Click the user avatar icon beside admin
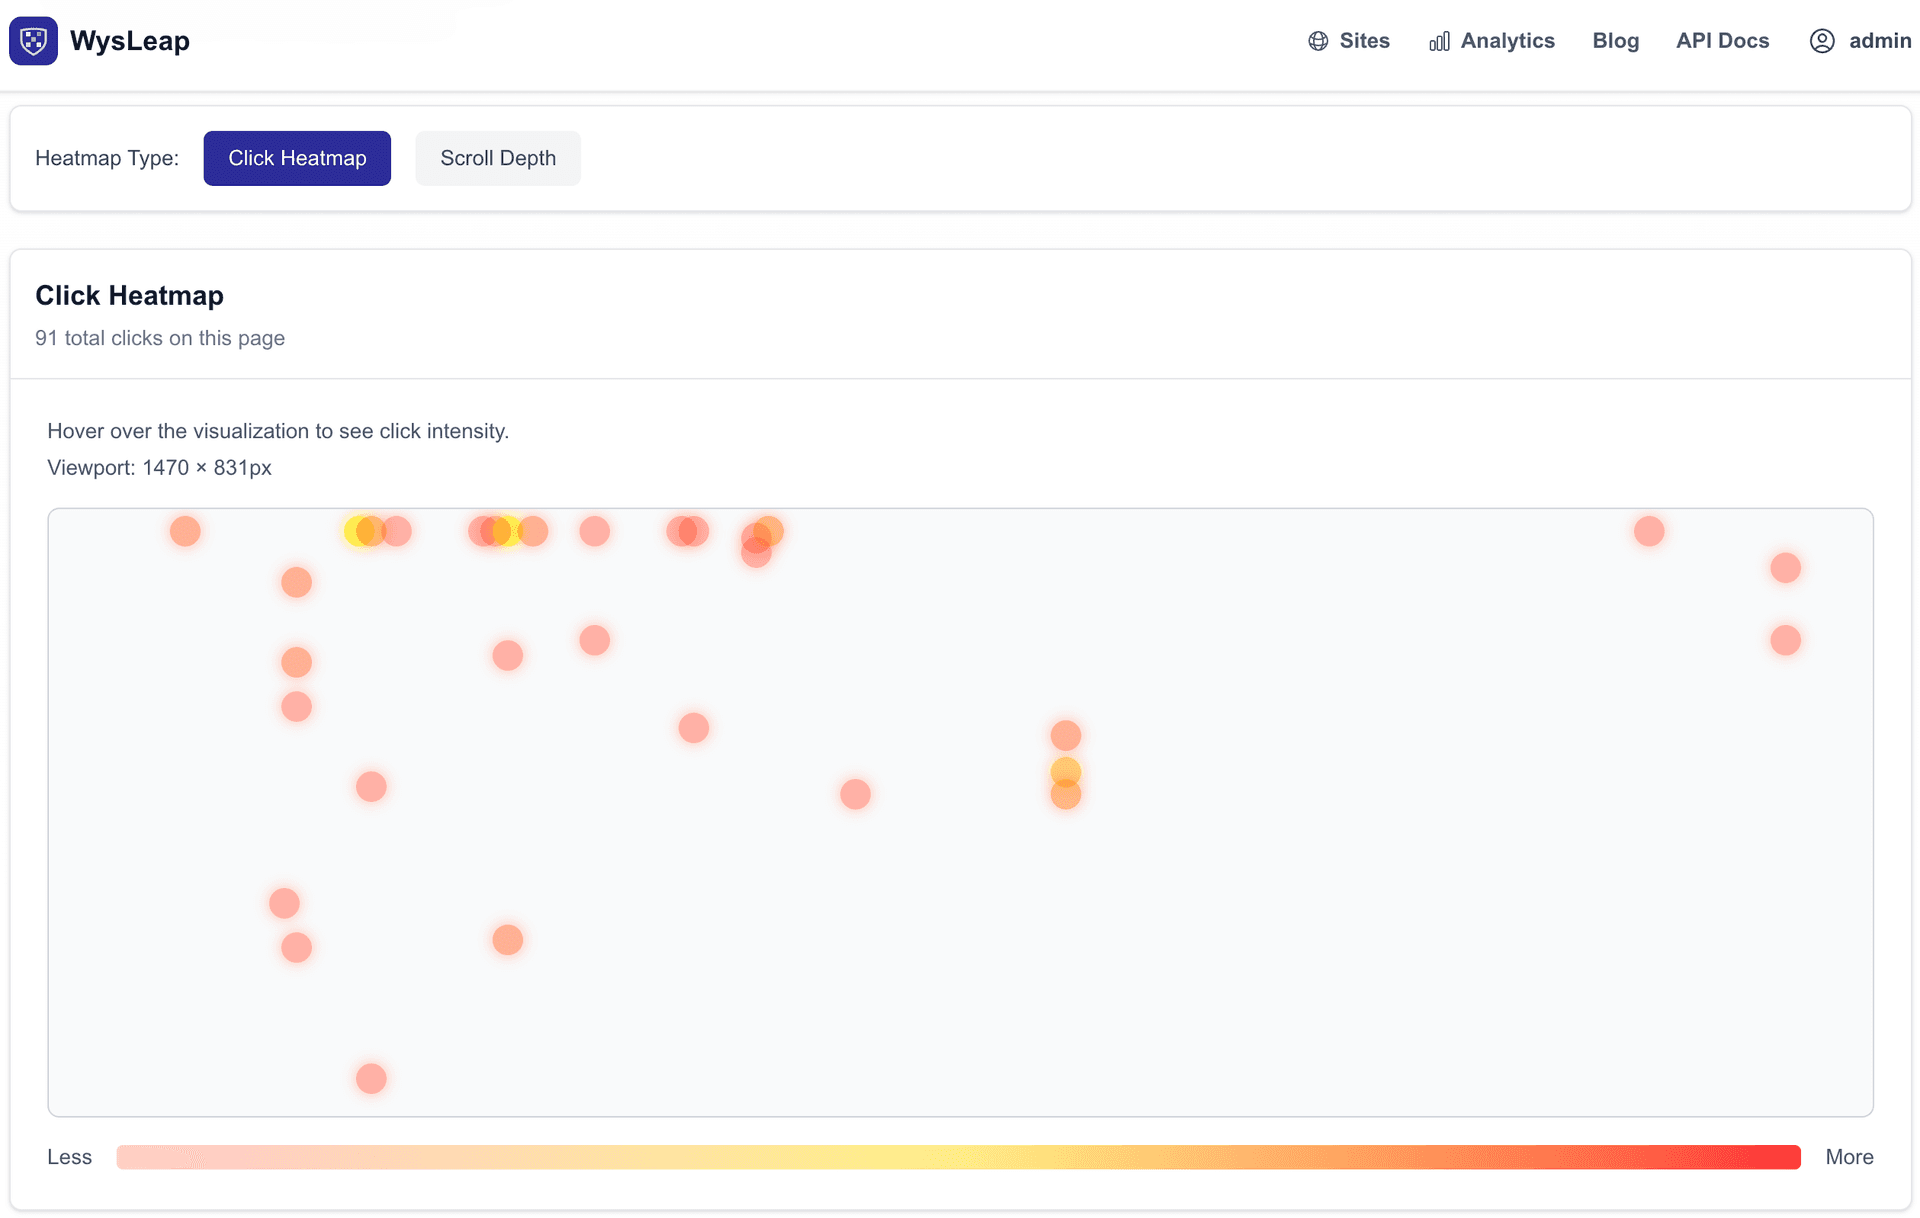Screen dimensions: 1920x1218 point(1822,41)
